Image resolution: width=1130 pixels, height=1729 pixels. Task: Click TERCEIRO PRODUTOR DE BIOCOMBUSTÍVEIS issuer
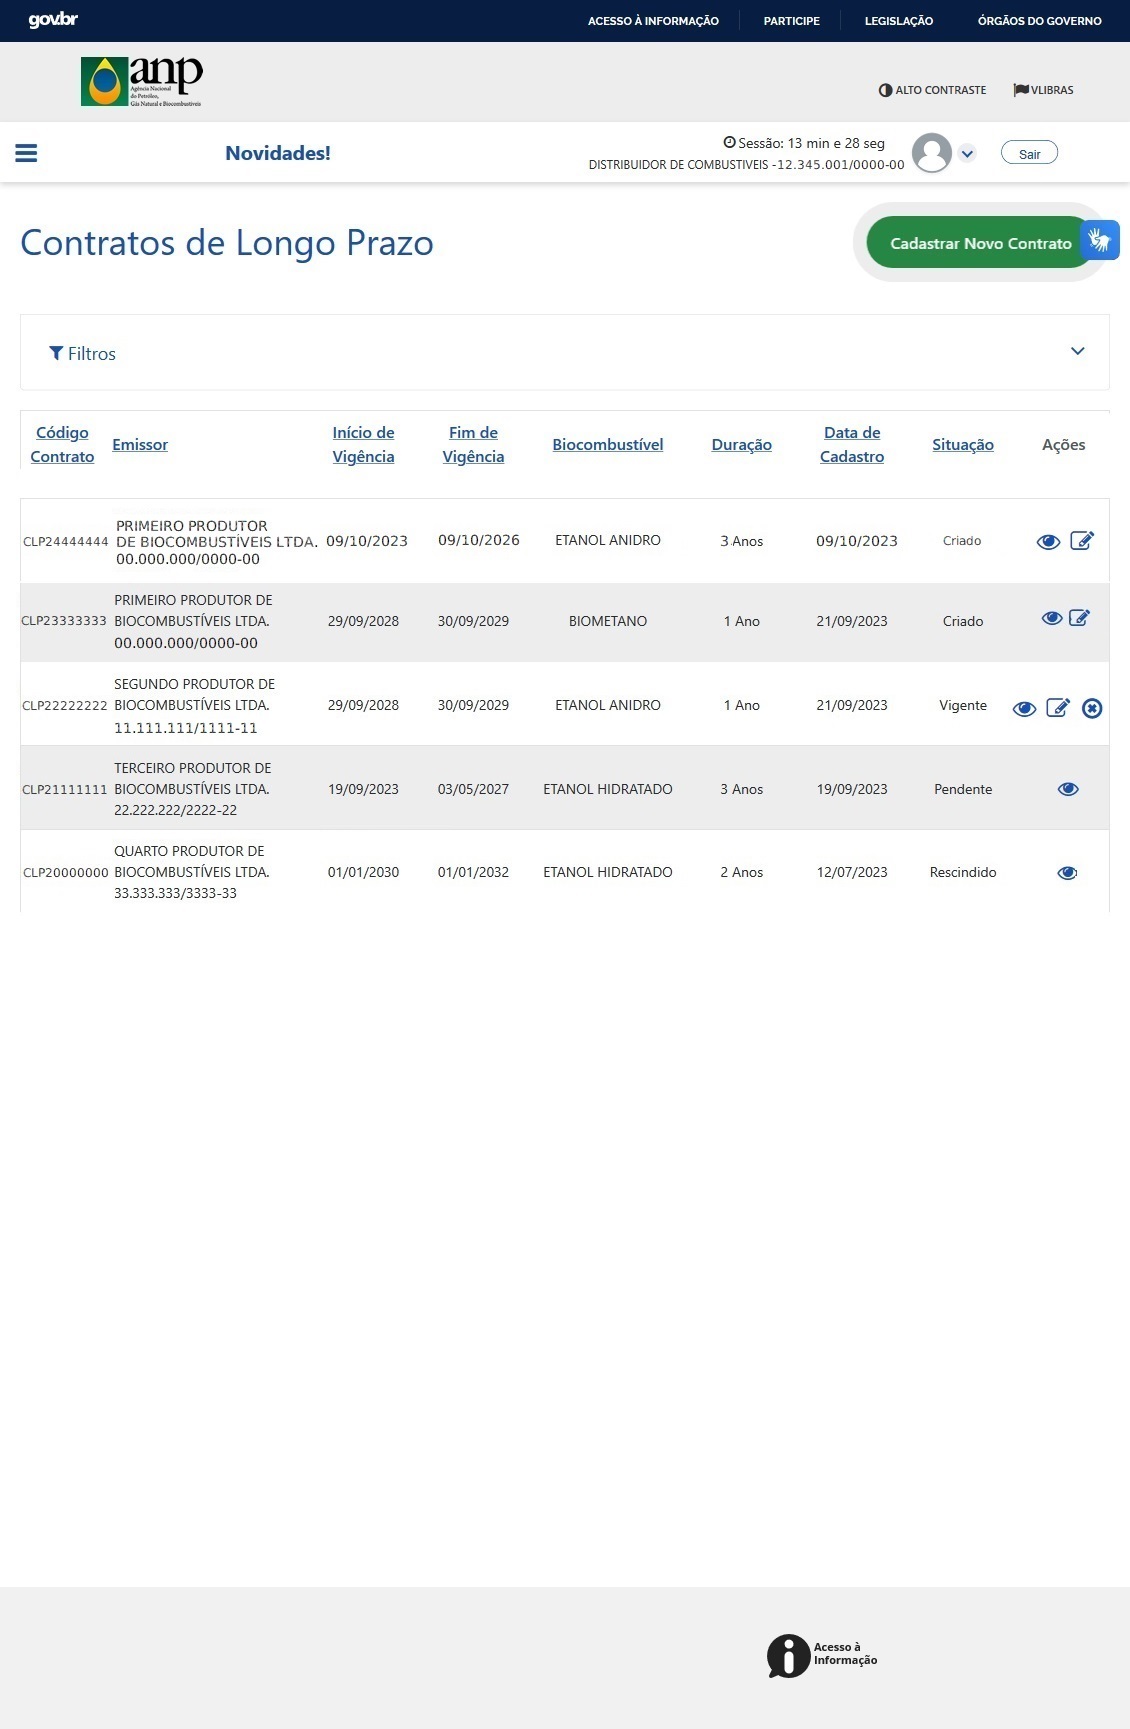193,789
